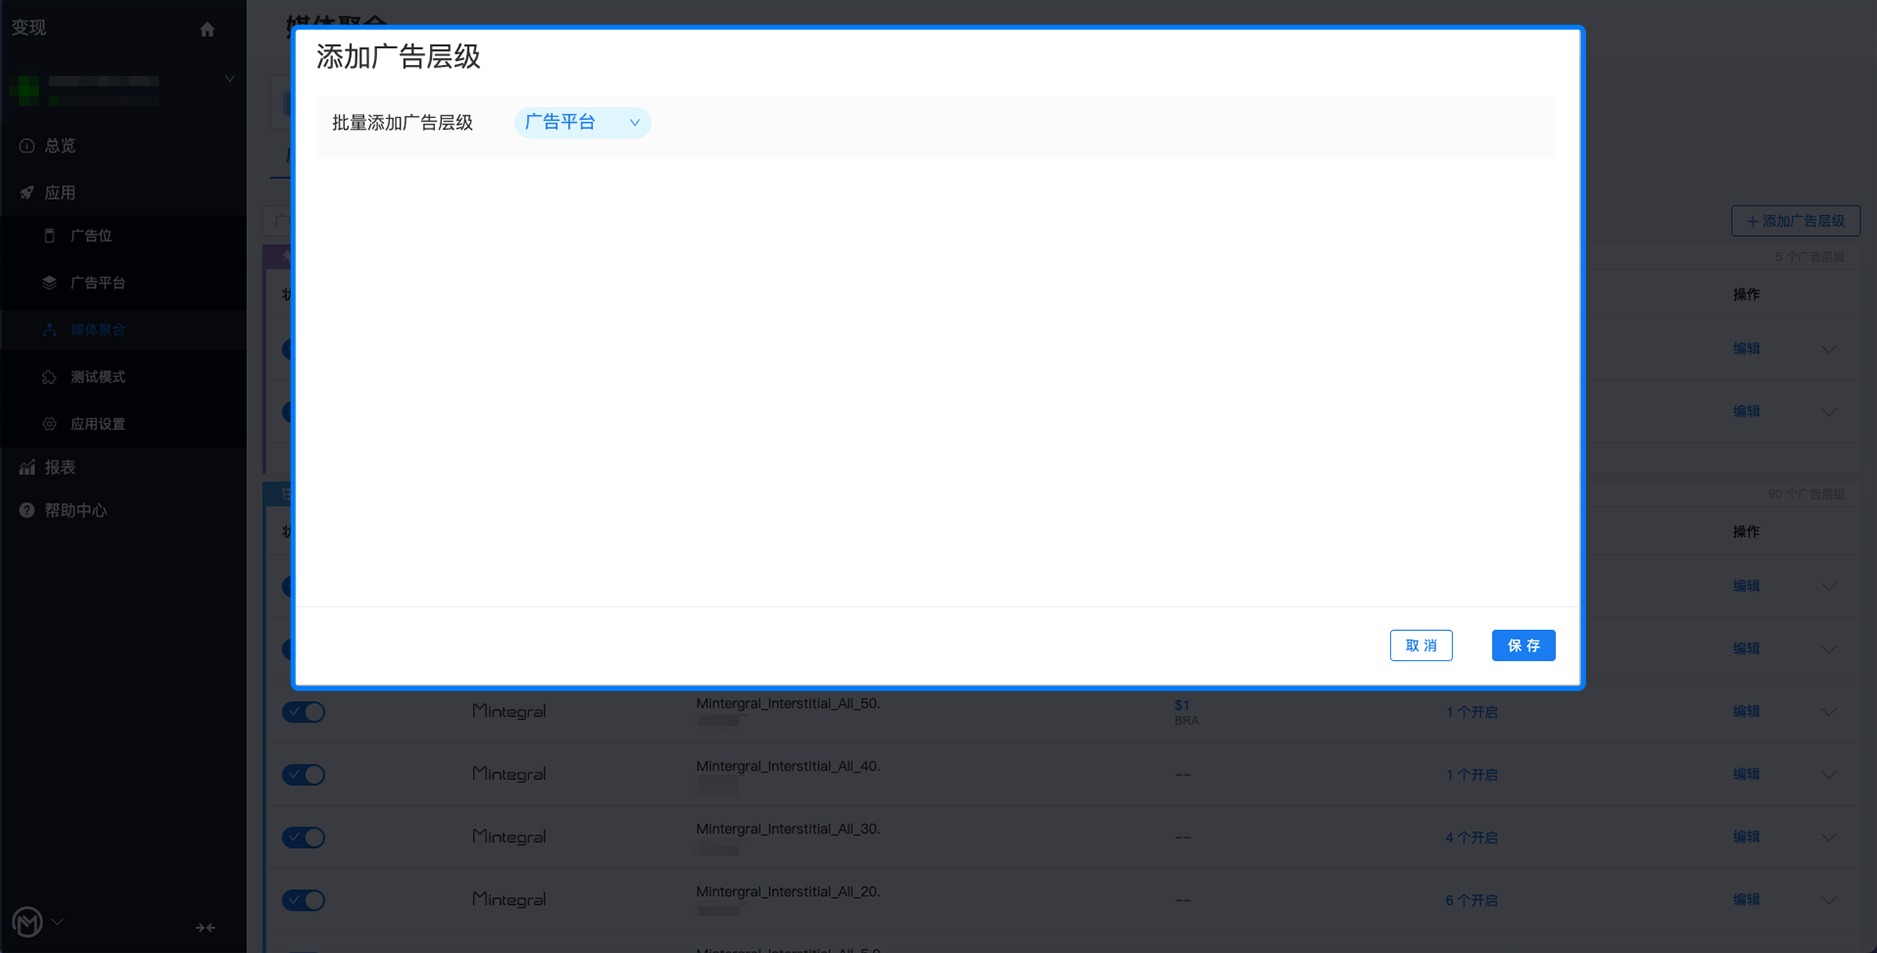Open the 1 个开启 link in All_50 row
The image size is (1877, 953).
click(x=1471, y=712)
